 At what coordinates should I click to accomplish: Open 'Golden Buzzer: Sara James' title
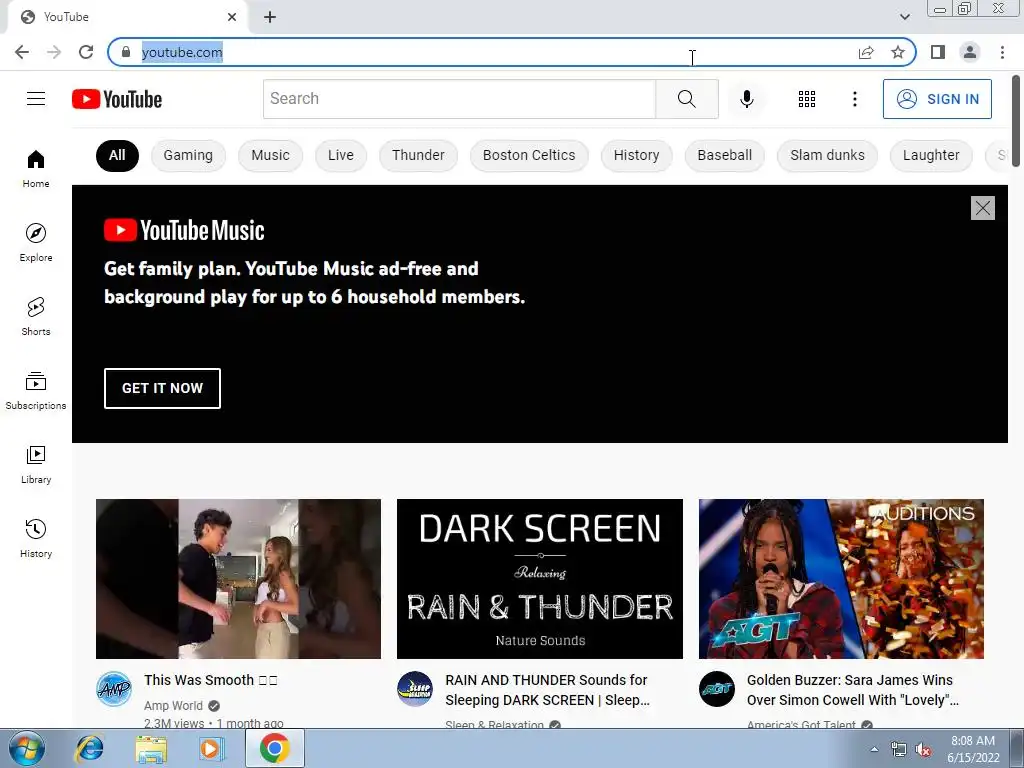[x=853, y=690]
